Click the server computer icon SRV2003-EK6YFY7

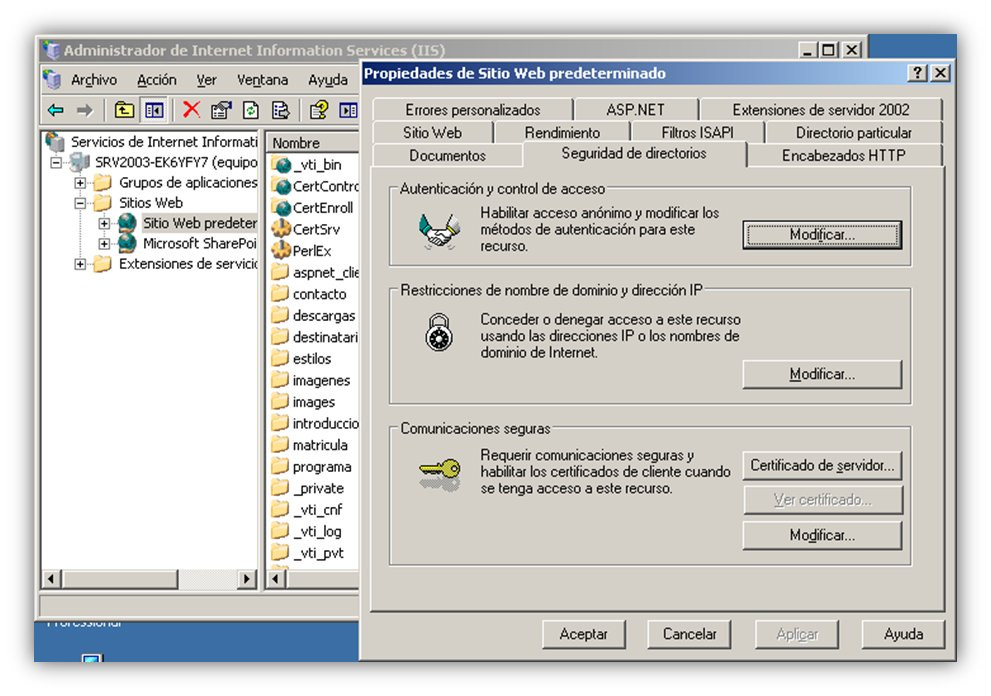(x=80, y=162)
